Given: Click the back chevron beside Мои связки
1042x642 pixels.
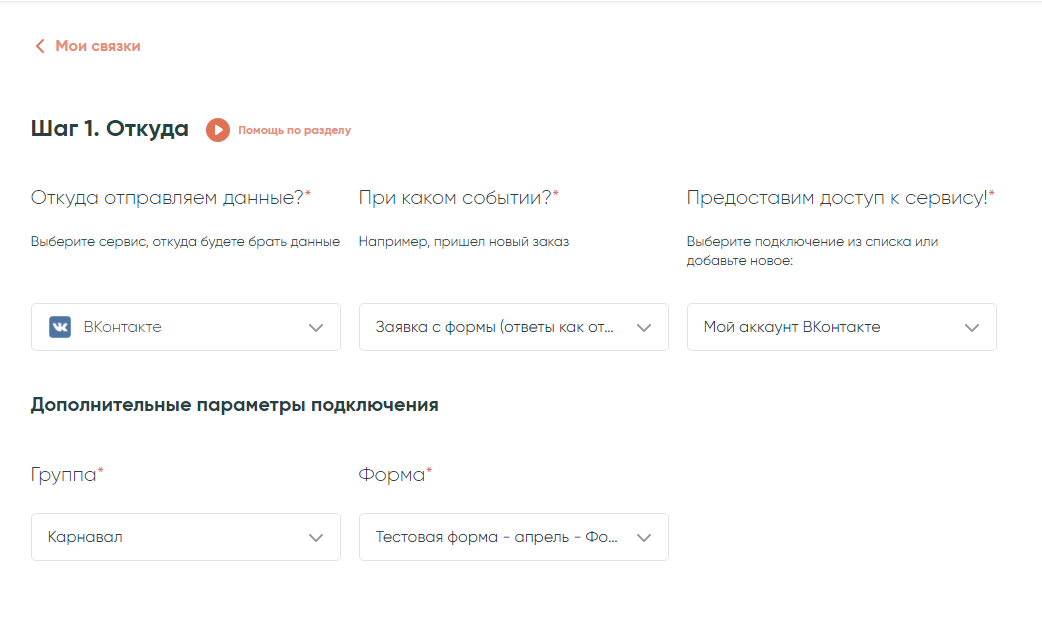Looking at the screenshot, I should pyautogui.click(x=40, y=46).
